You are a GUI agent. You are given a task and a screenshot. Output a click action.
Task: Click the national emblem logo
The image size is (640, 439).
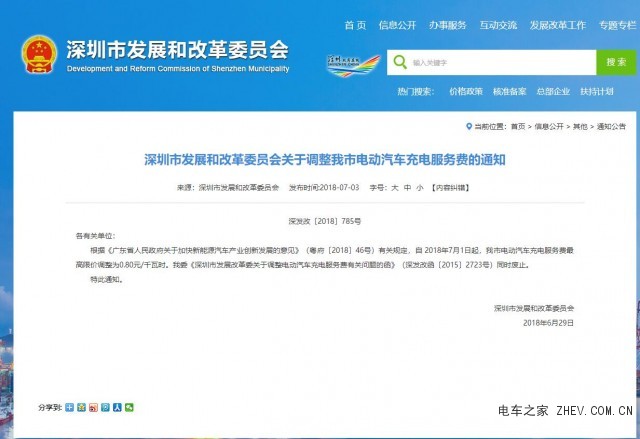point(39,54)
